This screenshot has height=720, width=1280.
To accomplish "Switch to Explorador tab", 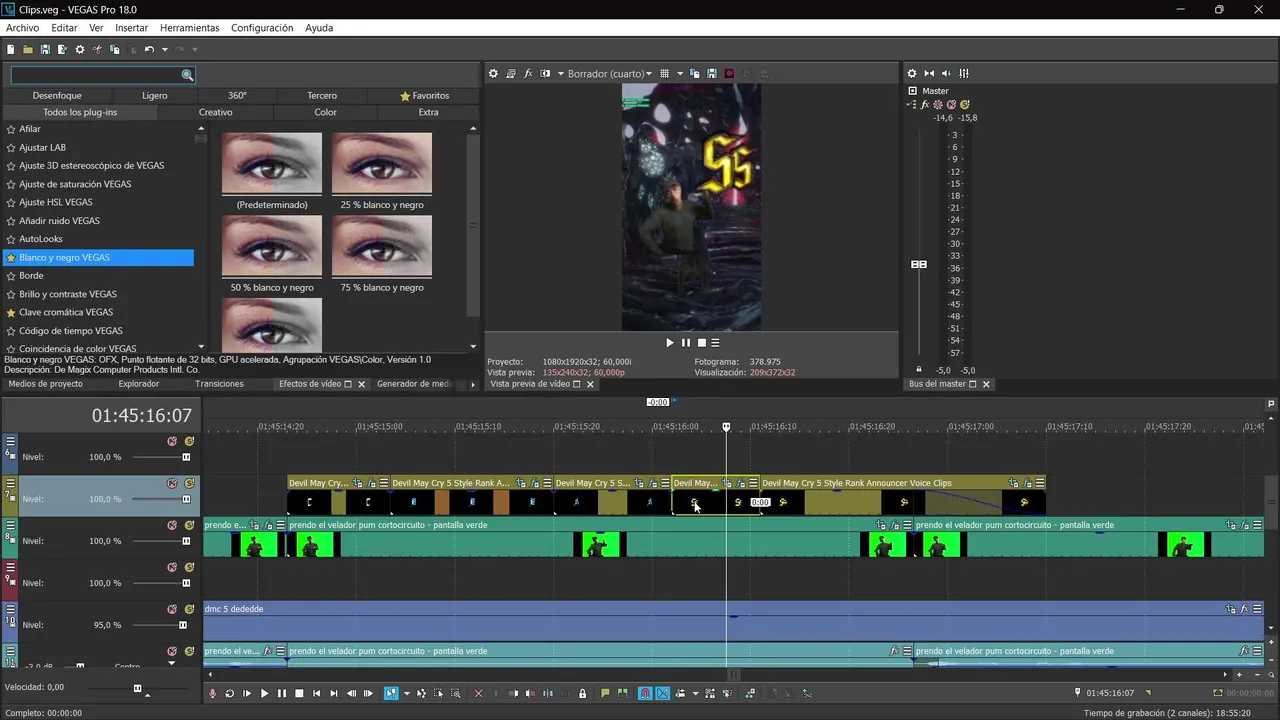I will point(139,384).
